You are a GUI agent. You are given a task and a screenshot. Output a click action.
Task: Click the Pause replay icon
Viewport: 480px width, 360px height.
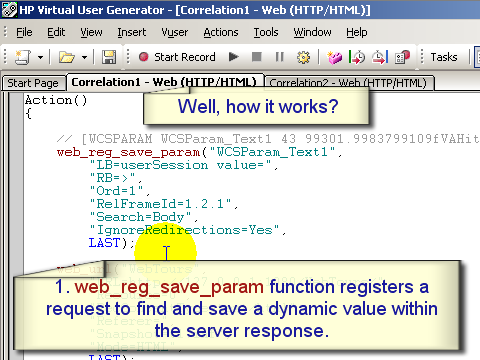coord(279,57)
